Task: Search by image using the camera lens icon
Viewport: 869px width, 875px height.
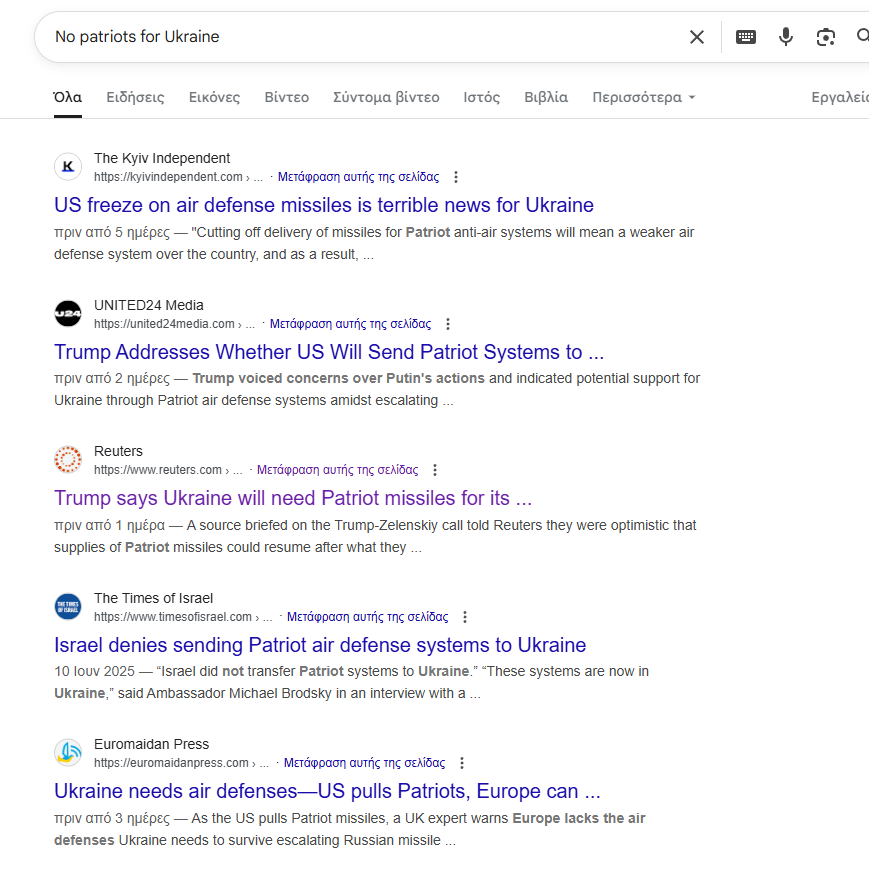Action: [x=825, y=37]
